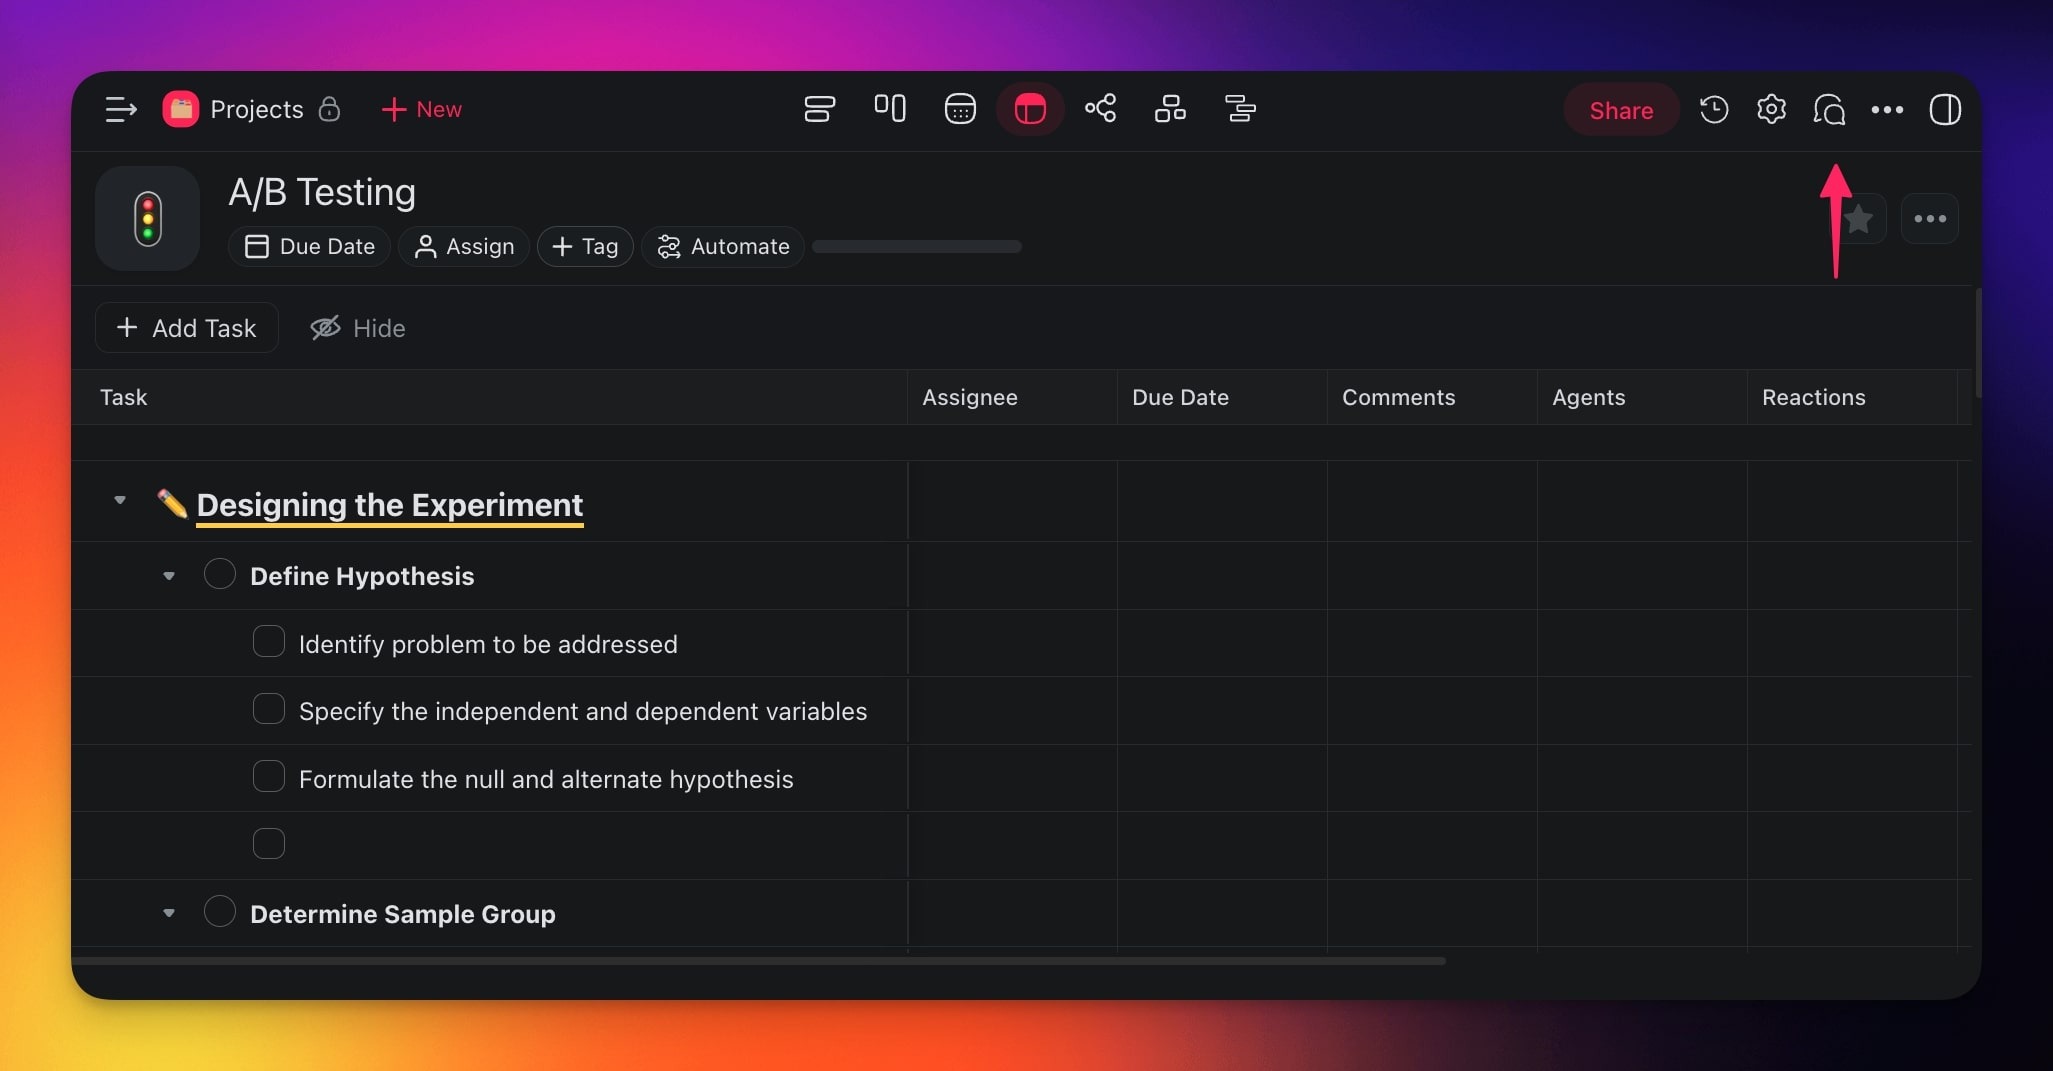Mark 'Define Hypothesis' as complete
This screenshot has width=2053, height=1071.
219,575
